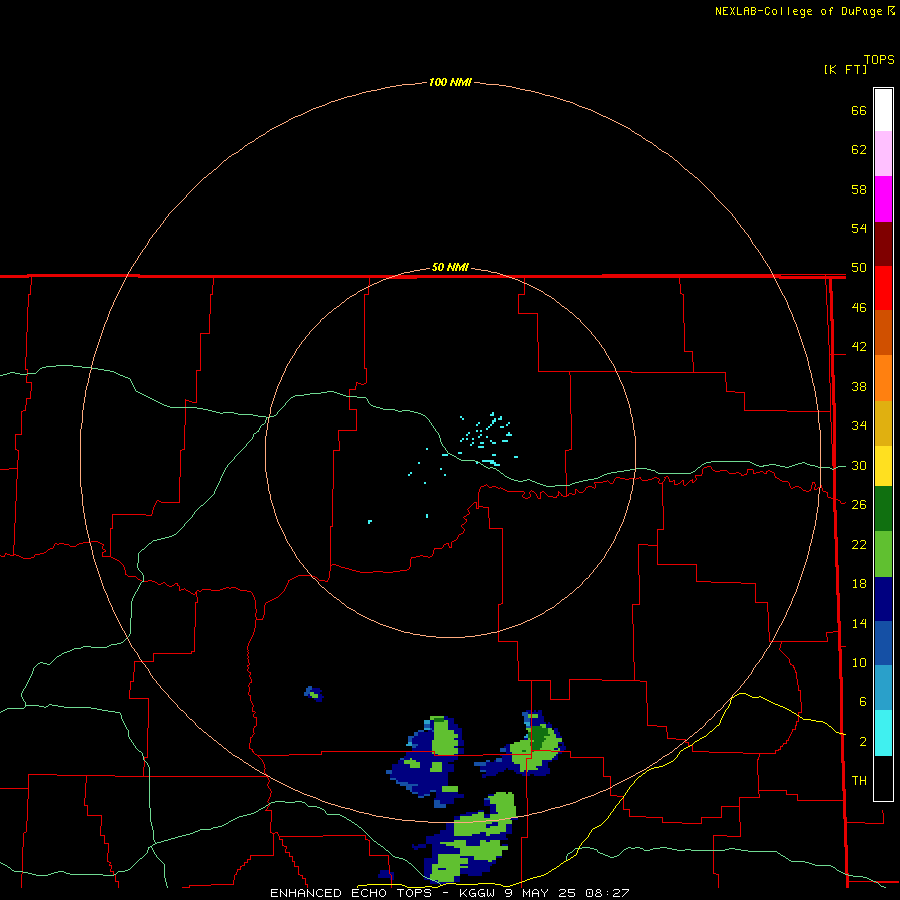
Task: Click the legend value 18
Action: tap(859, 584)
